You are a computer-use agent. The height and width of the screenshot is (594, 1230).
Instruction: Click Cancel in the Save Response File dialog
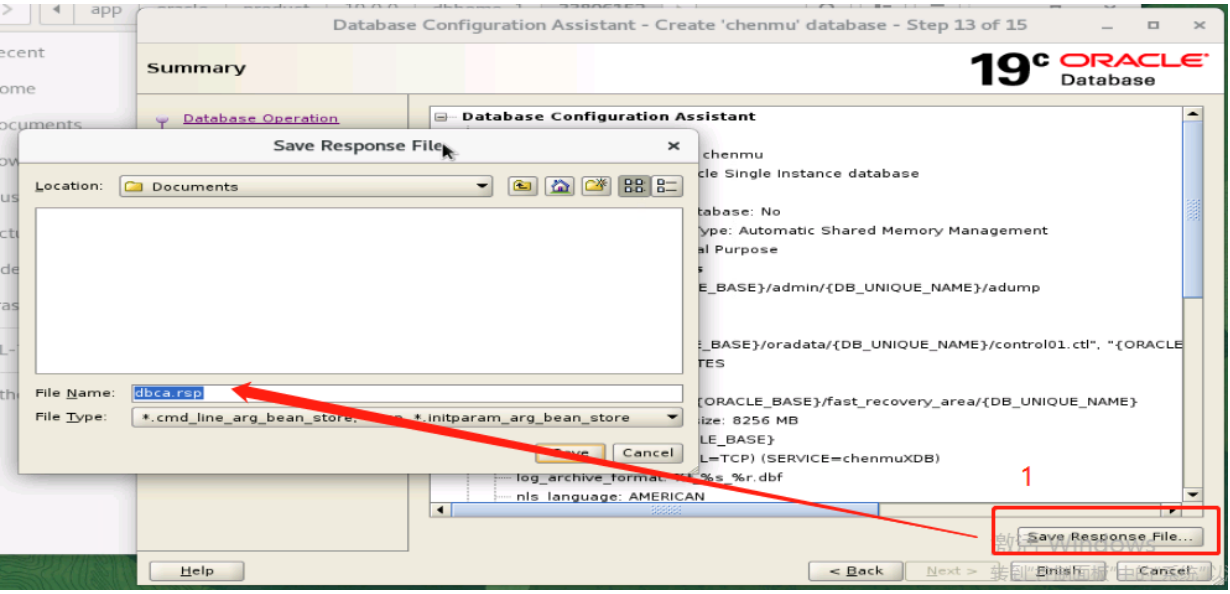click(648, 453)
